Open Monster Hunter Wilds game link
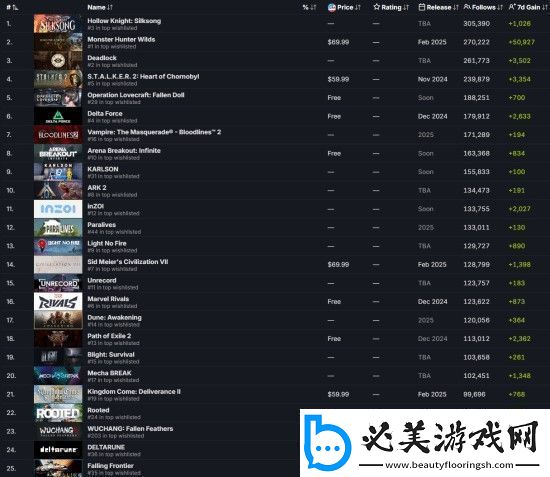The image size is (550, 477). 121,39
